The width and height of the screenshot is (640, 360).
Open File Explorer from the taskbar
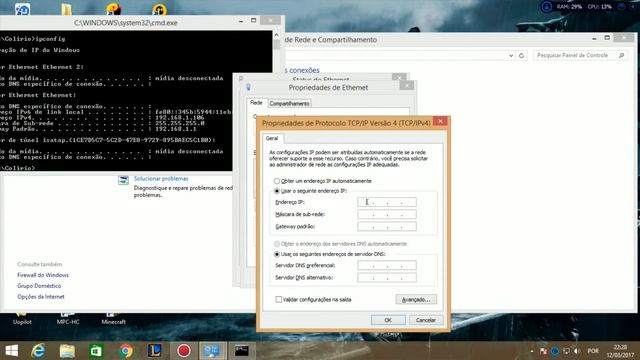click(x=67, y=351)
